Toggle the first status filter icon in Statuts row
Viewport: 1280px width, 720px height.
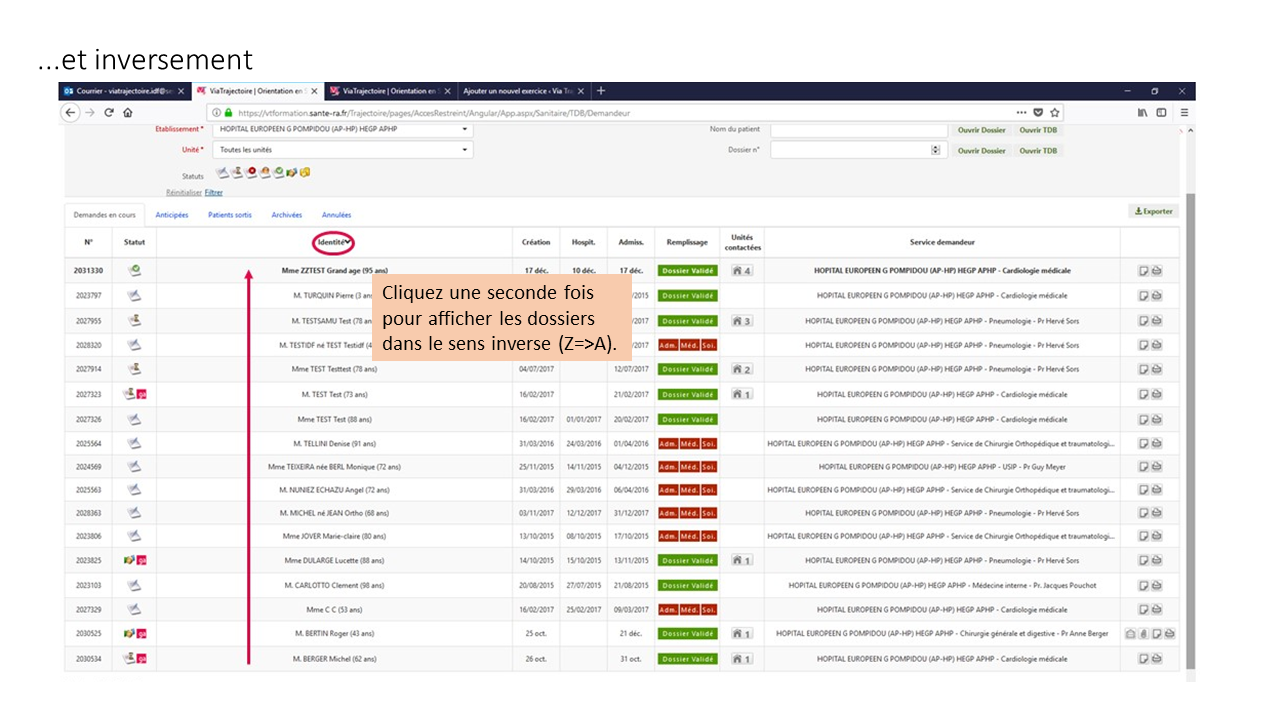tap(223, 172)
